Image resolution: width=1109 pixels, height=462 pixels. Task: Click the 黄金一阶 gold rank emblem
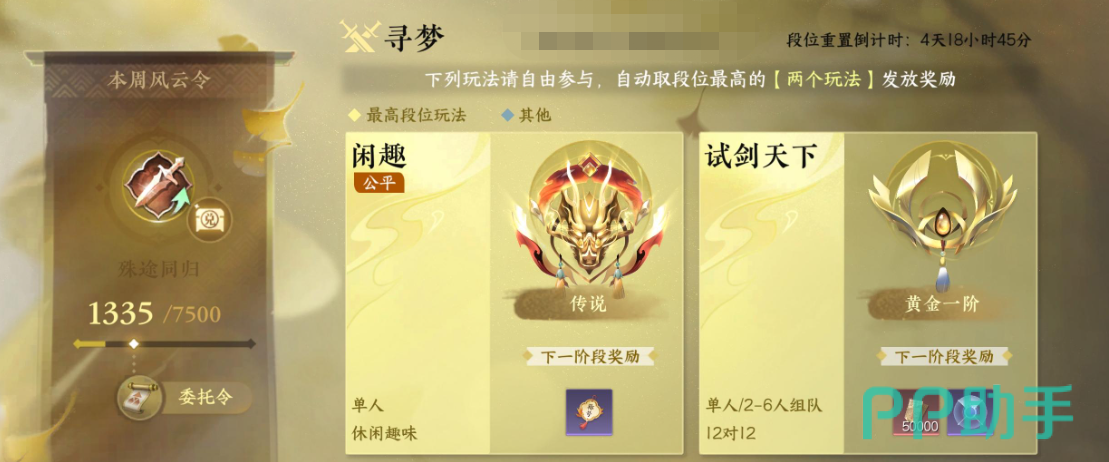point(941,216)
